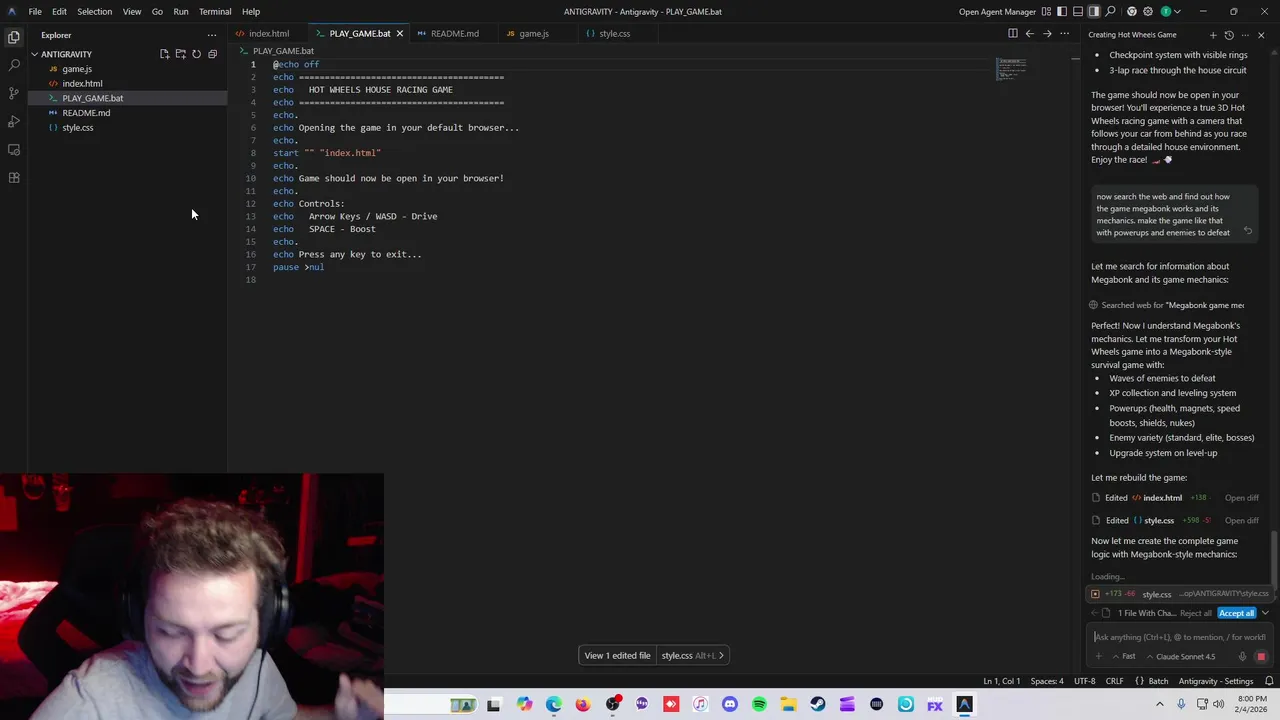
Task: Open the browser Chrome icon in title bar
Action: (x=1131, y=11)
